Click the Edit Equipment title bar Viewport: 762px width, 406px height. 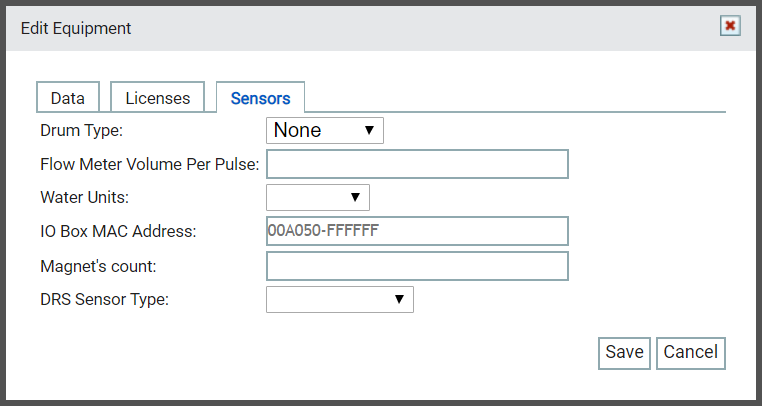[x=381, y=28]
